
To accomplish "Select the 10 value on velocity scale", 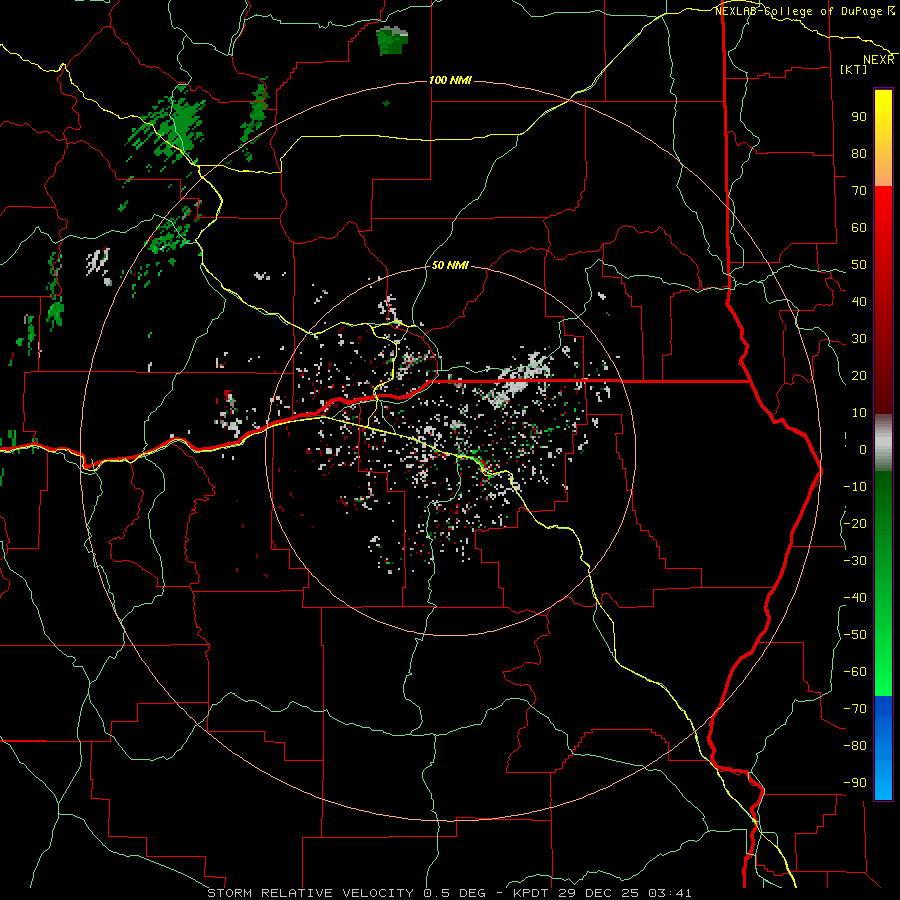I will pyautogui.click(x=859, y=413).
